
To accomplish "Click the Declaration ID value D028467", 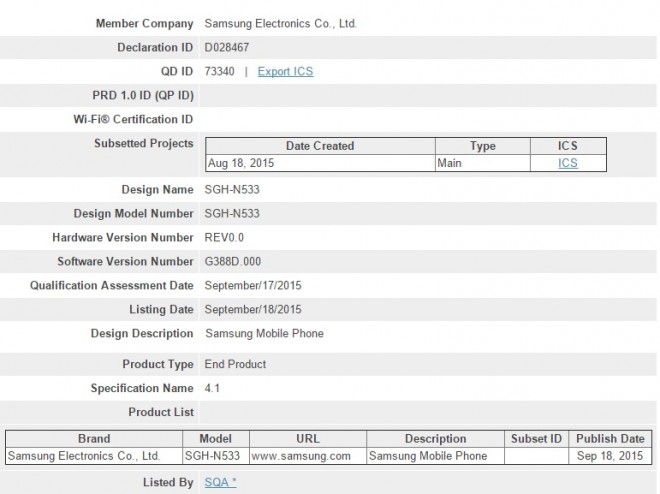I will (x=229, y=47).
